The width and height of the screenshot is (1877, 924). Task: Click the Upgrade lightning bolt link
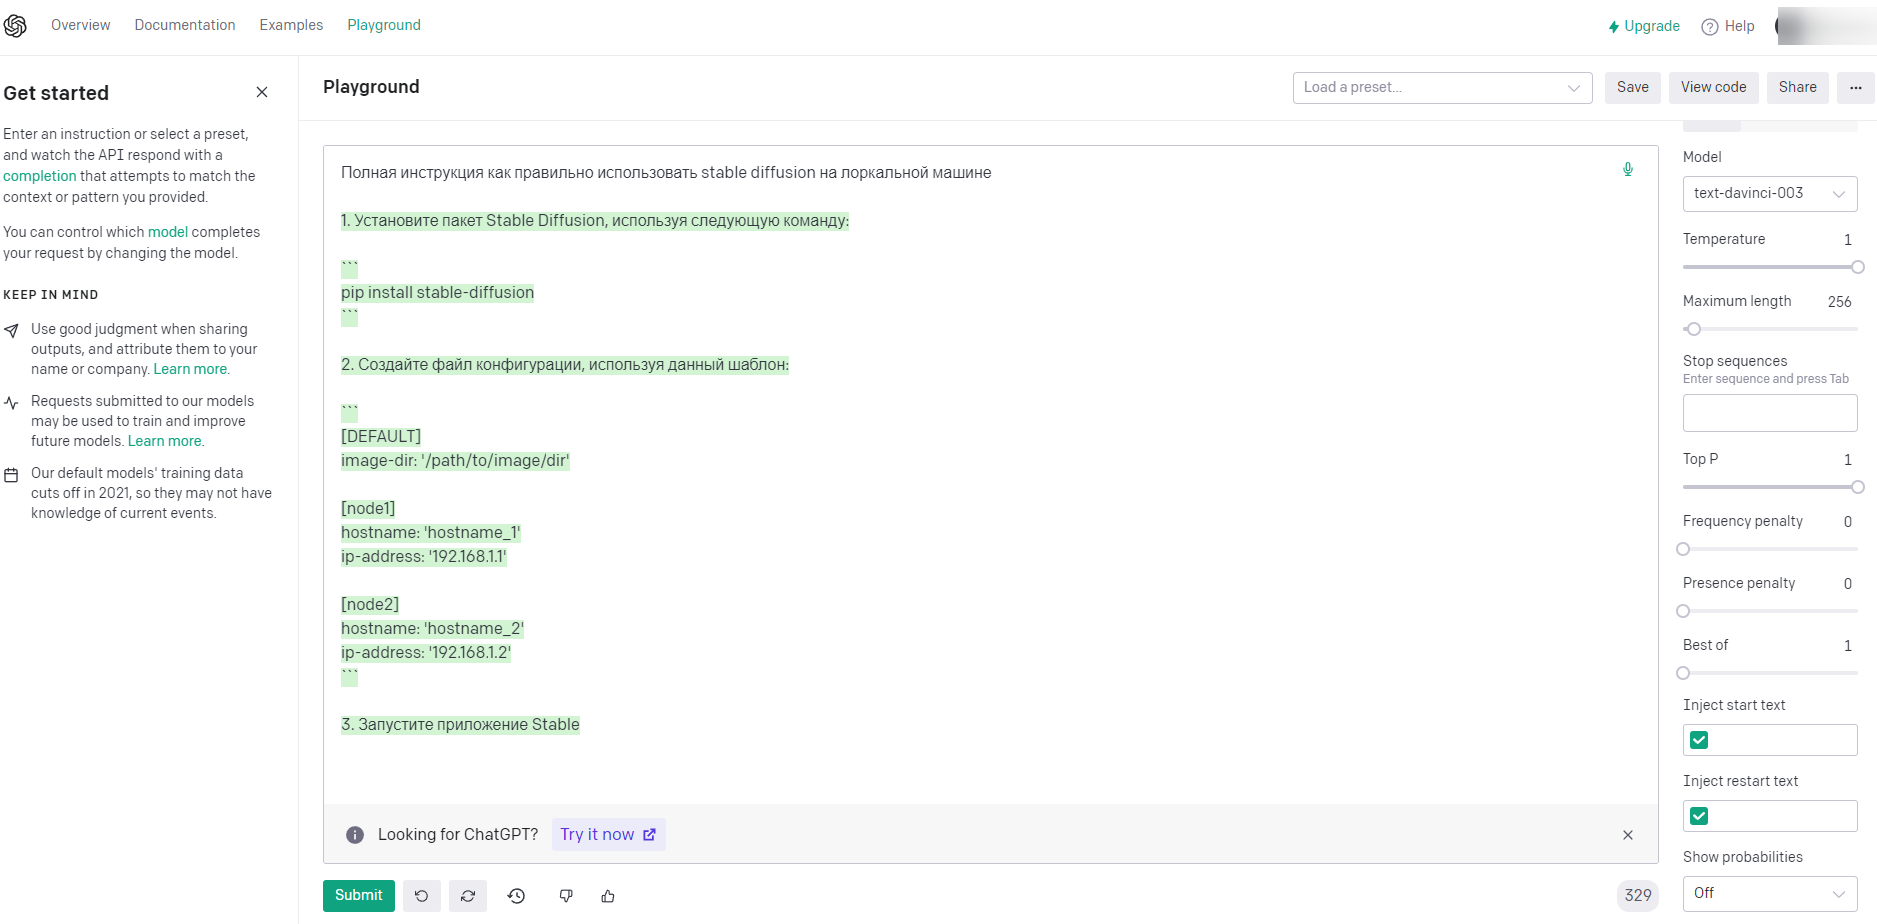(1644, 26)
